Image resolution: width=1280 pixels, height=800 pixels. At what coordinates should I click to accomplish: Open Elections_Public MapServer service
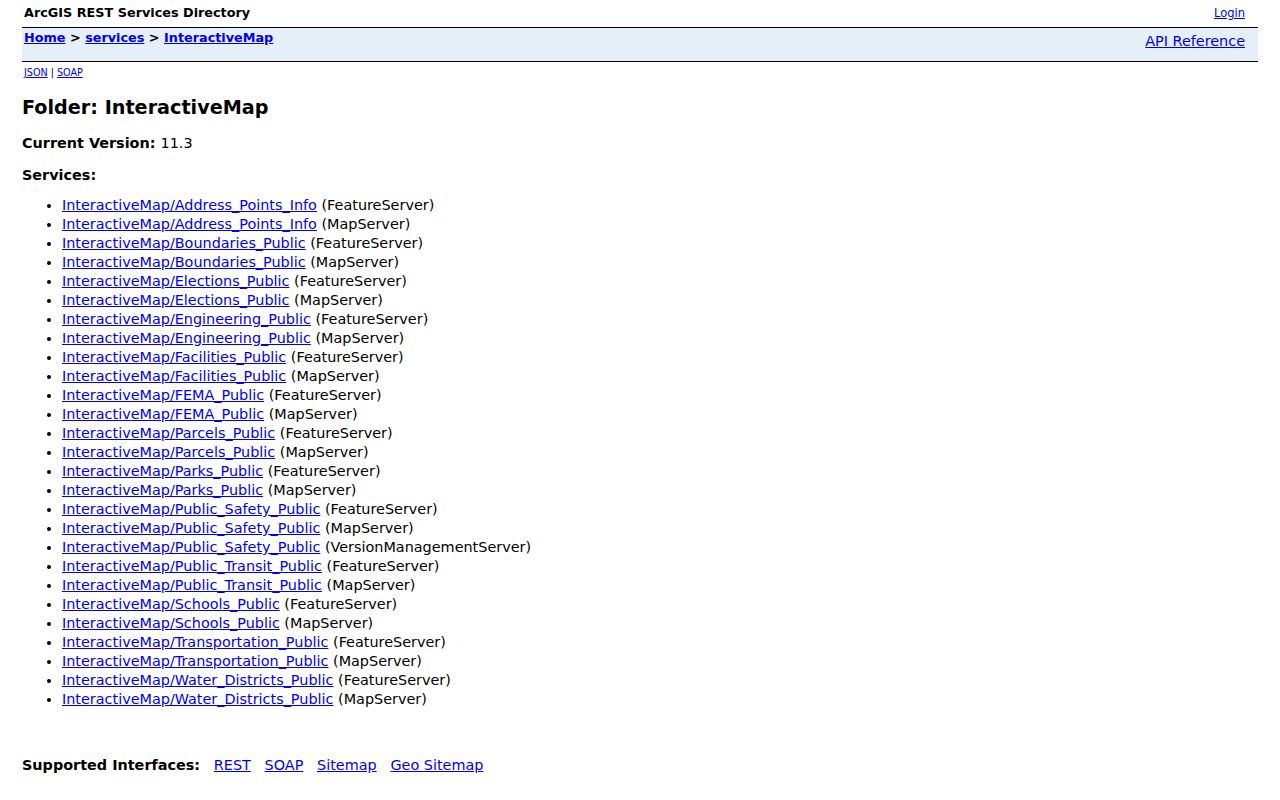tap(176, 300)
